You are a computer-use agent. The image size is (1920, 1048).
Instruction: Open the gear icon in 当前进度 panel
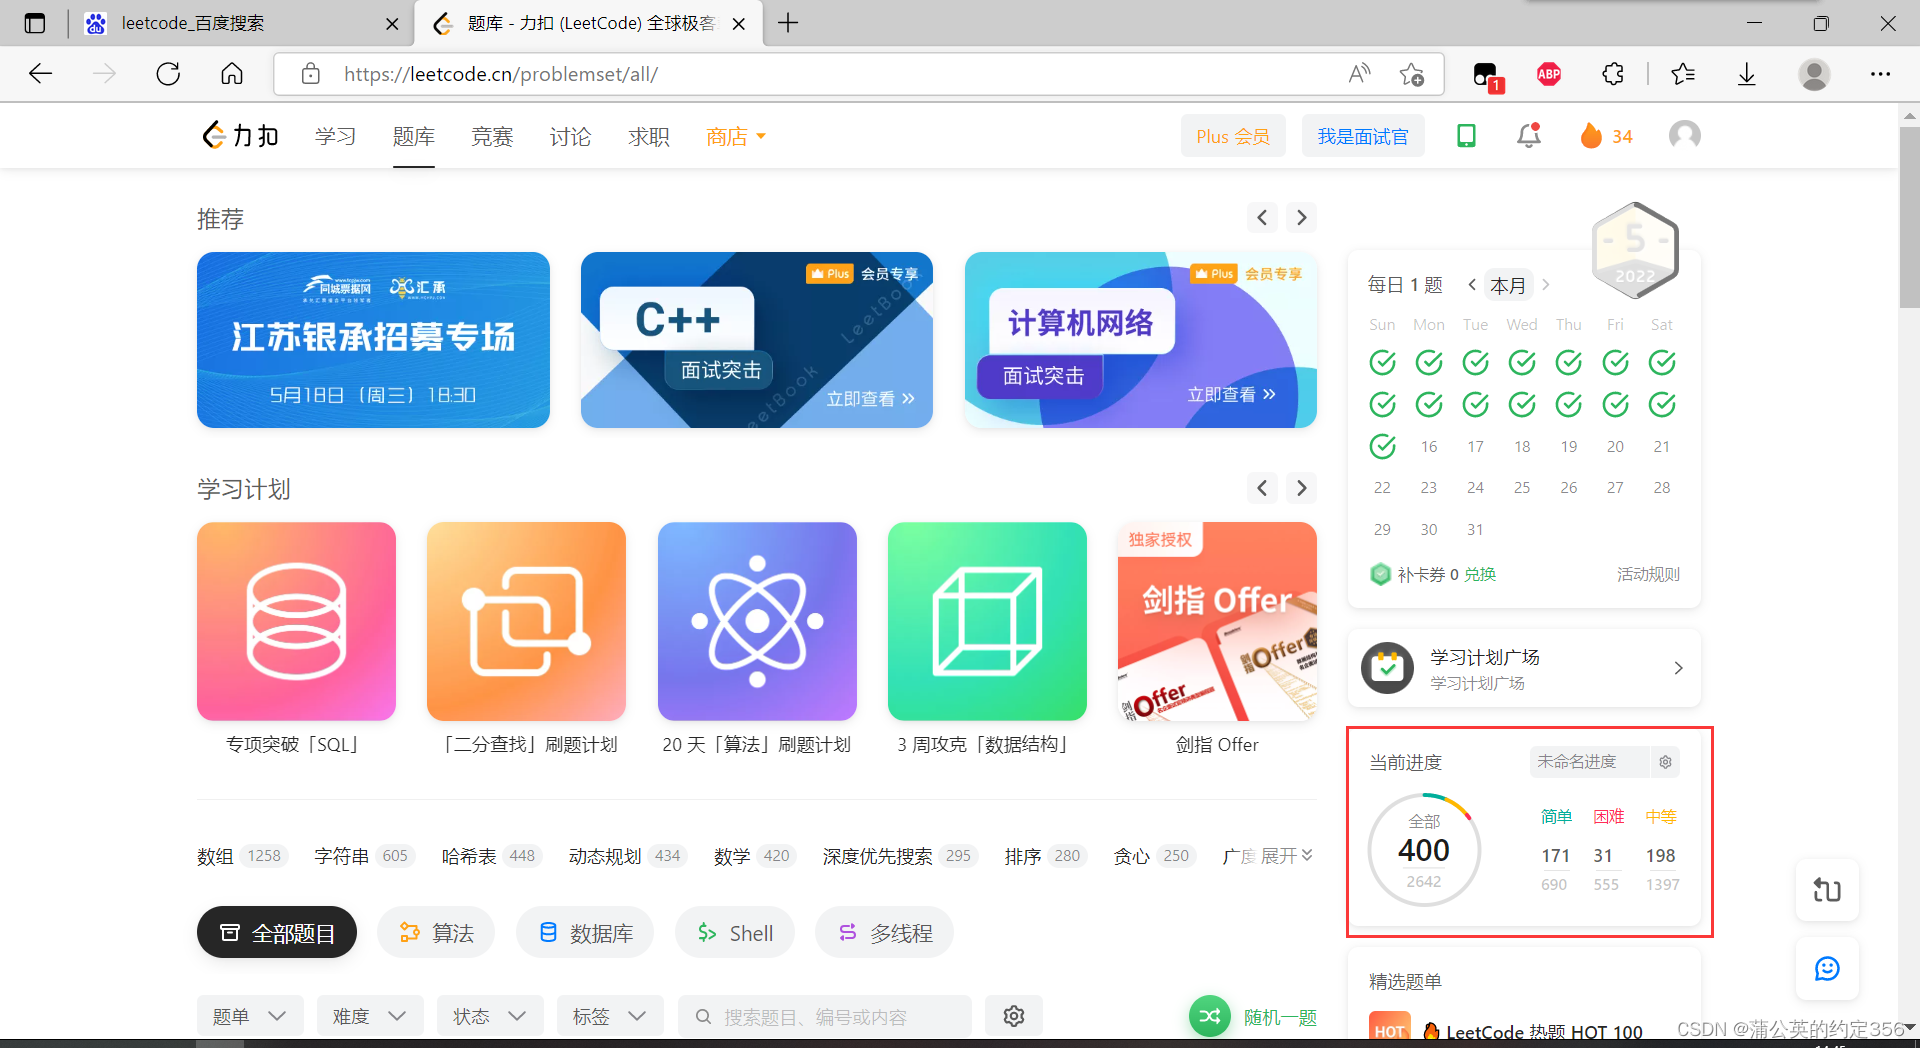pyautogui.click(x=1664, y=761)
